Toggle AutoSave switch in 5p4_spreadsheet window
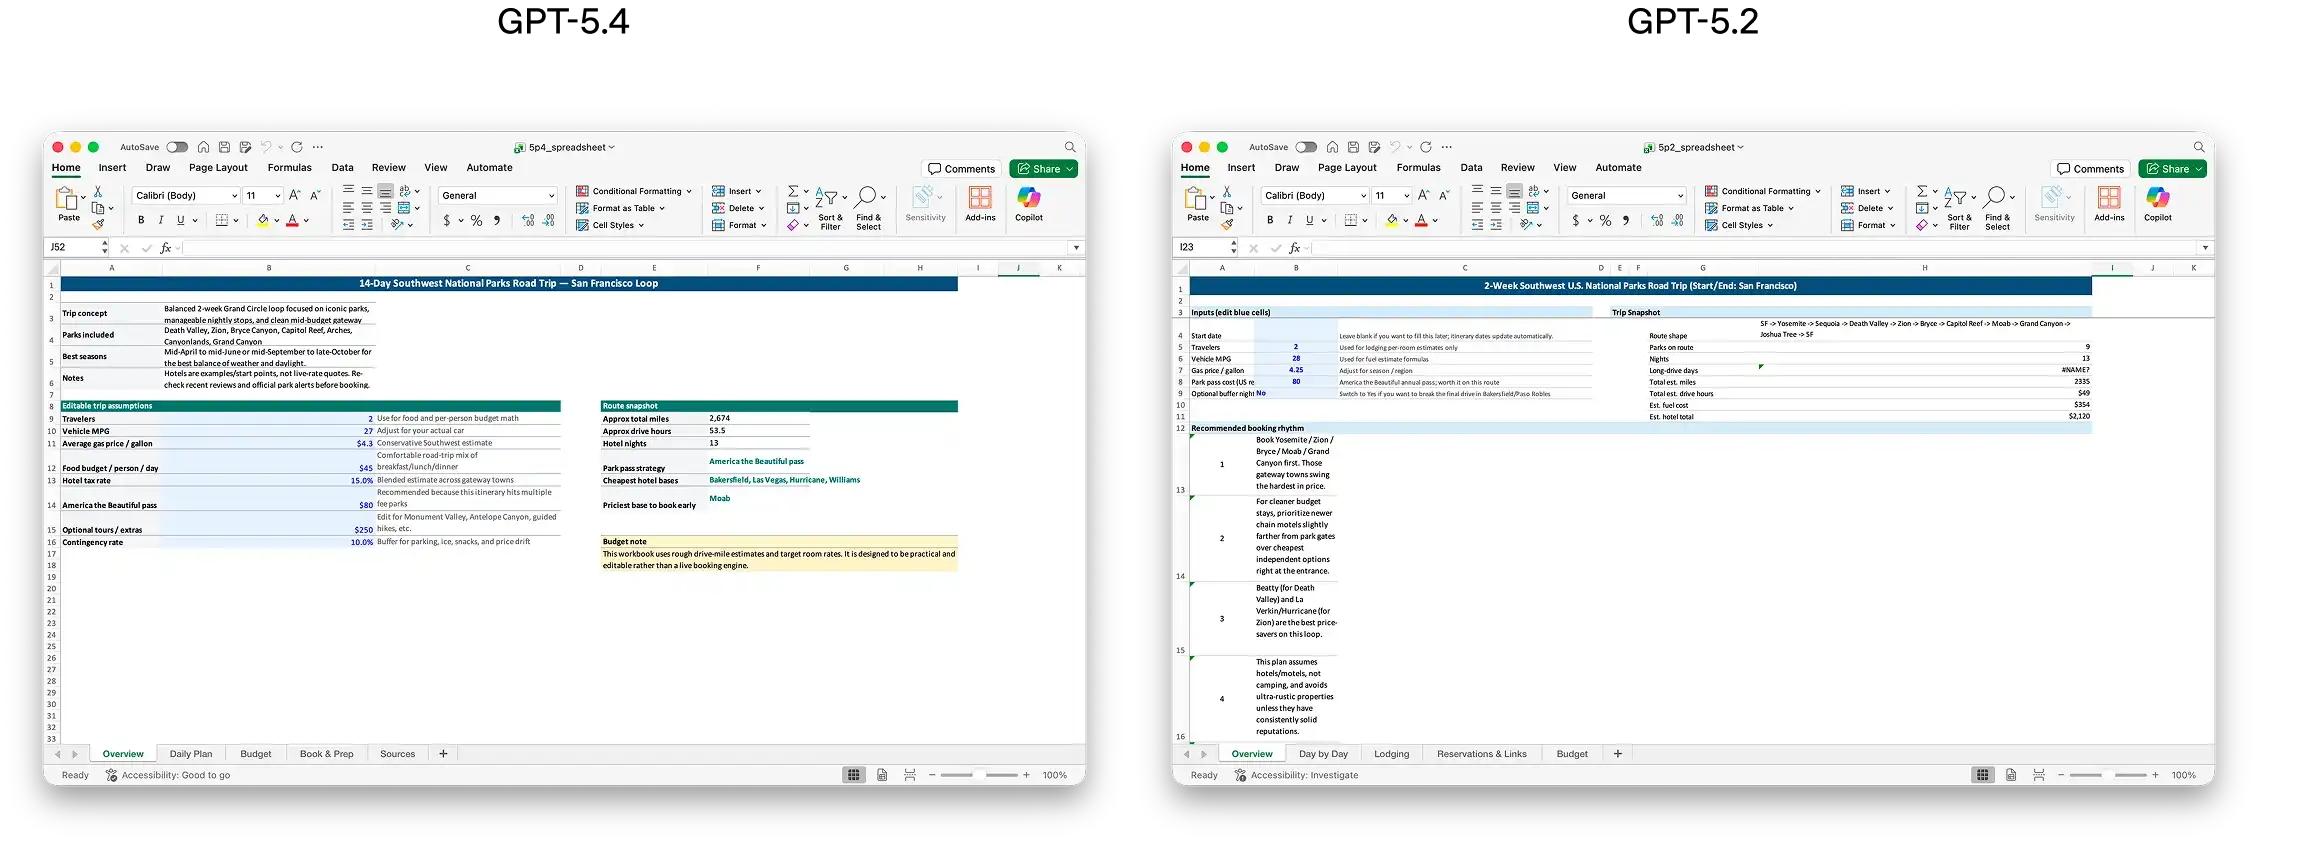2299x865 pixels. click(x=177, y=147)
